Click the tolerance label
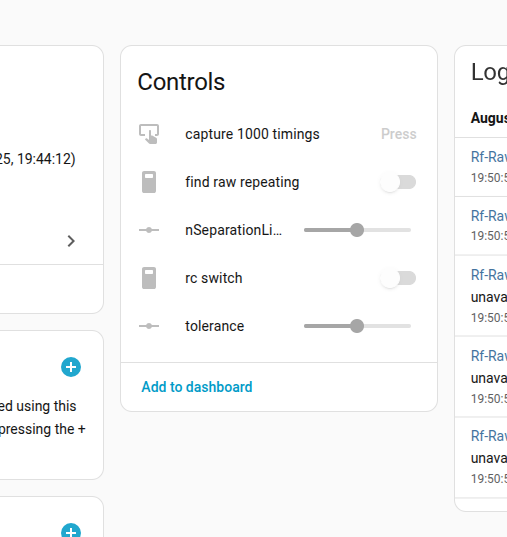The image size is (507, 537). point(215,326)
